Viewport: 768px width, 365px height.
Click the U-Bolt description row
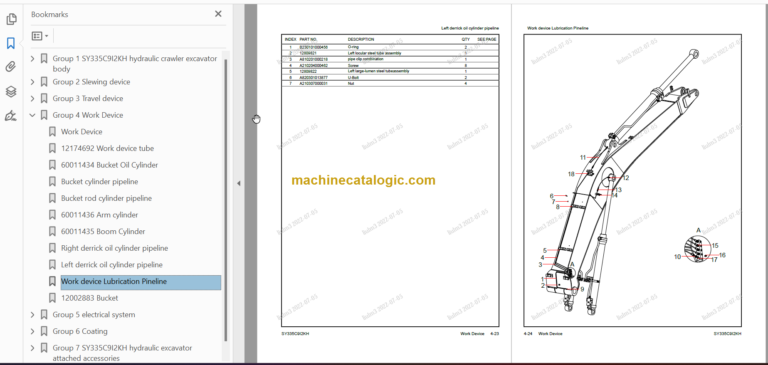(x=353, y=77)
